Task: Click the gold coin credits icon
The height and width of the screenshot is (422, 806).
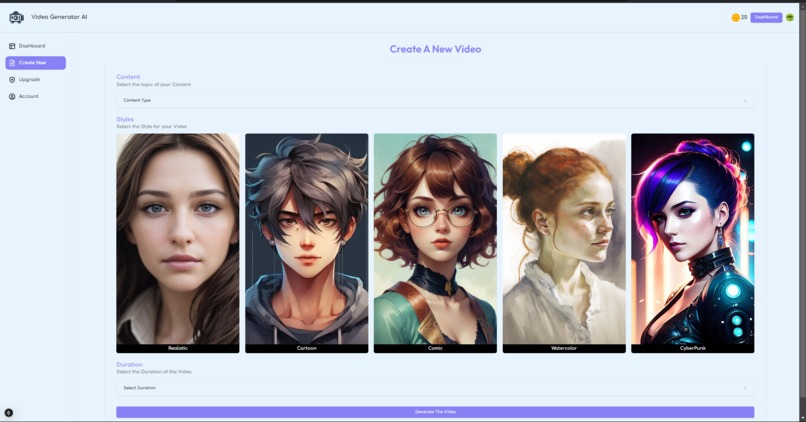Action: [736, 17]
